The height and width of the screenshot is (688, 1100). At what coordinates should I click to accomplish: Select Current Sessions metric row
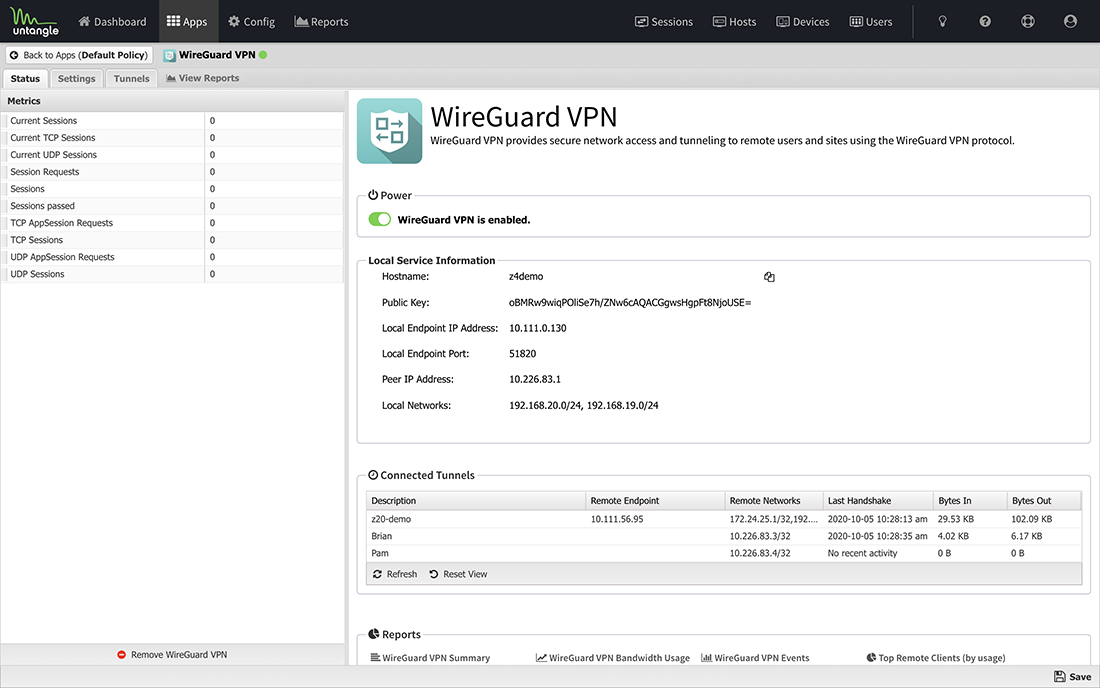tap(173, 121)
